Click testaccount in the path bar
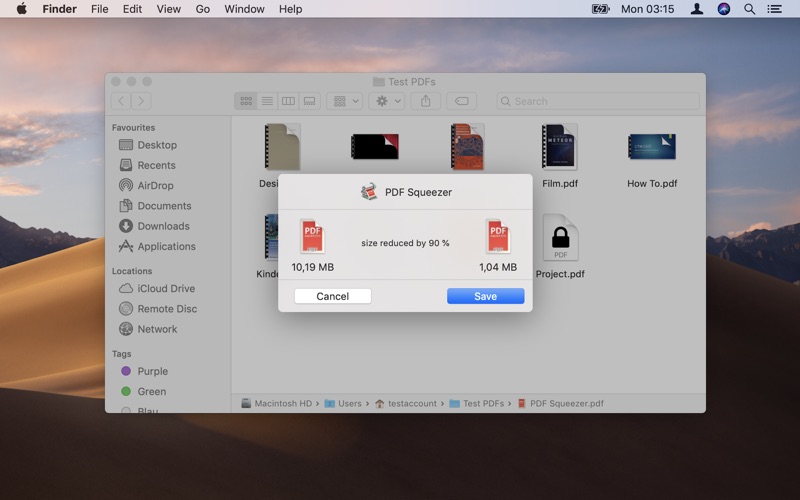The width and height of the screenshot is (800, 500). [406, 404]
